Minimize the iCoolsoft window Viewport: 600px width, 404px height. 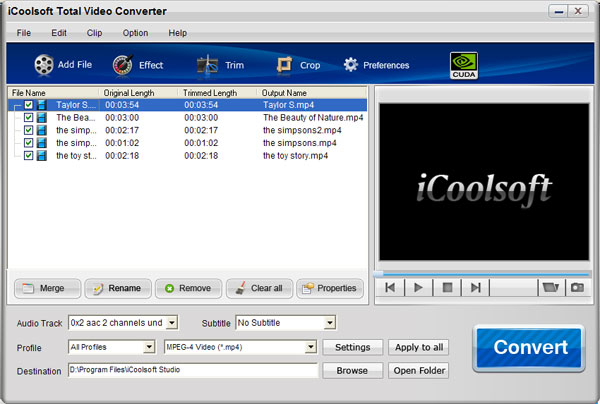(x=559, y=11)
